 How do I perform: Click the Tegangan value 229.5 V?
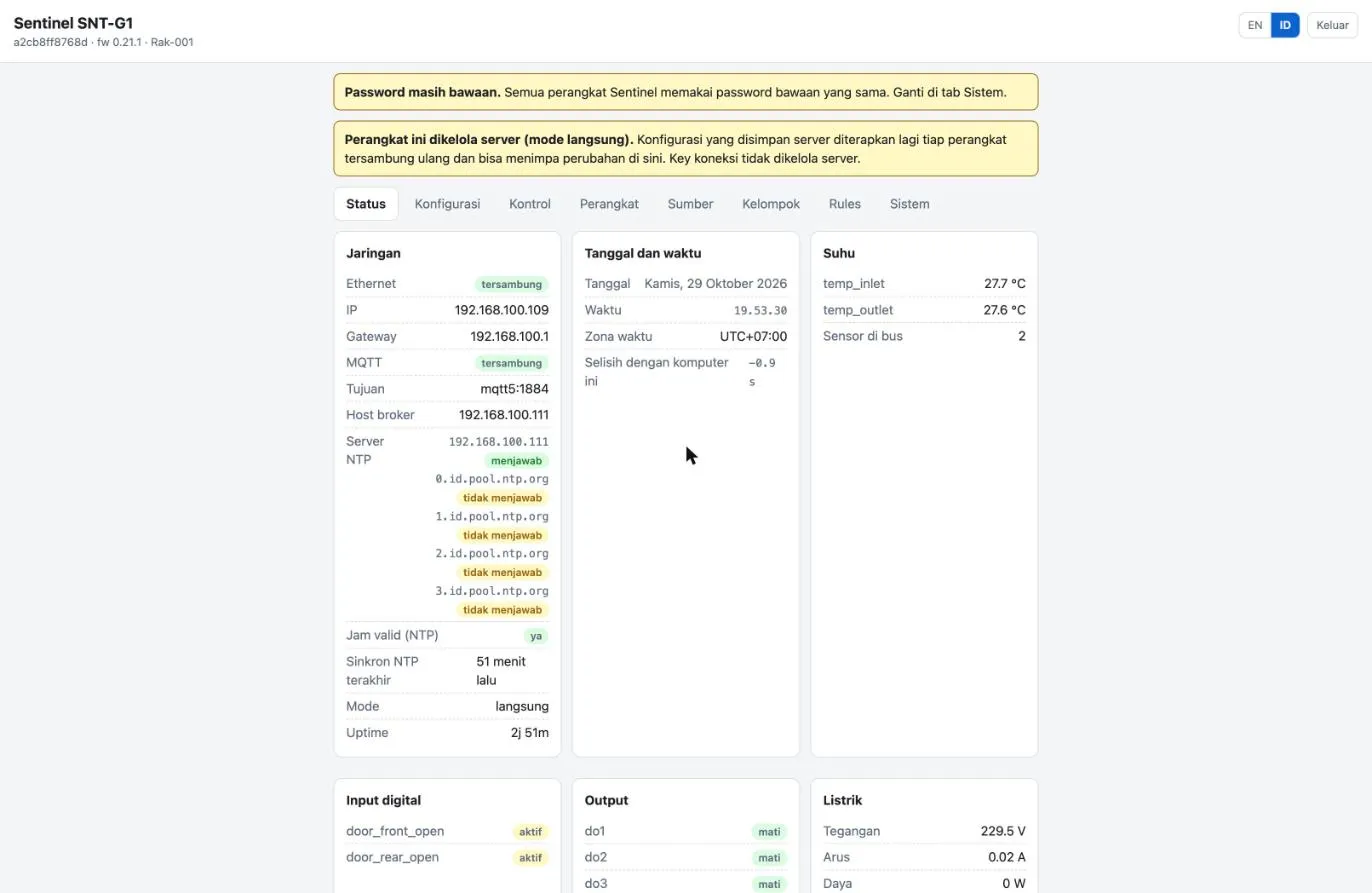coord(1003,831)
